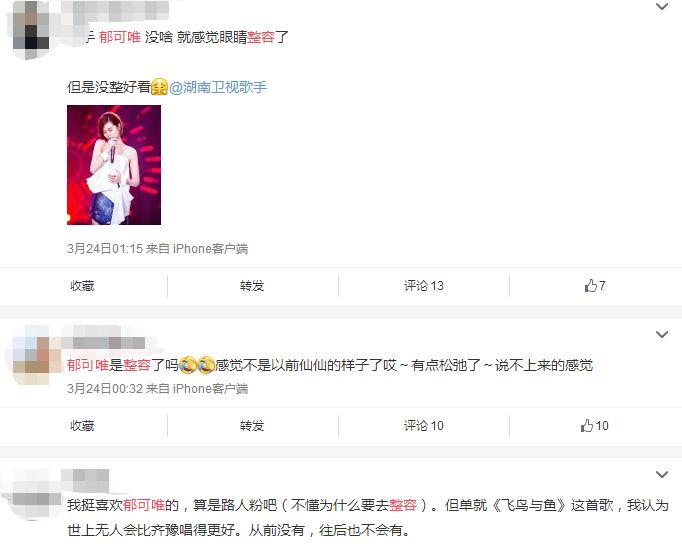Like the first post with 7 thumbs-up

(x=595, y=286)
